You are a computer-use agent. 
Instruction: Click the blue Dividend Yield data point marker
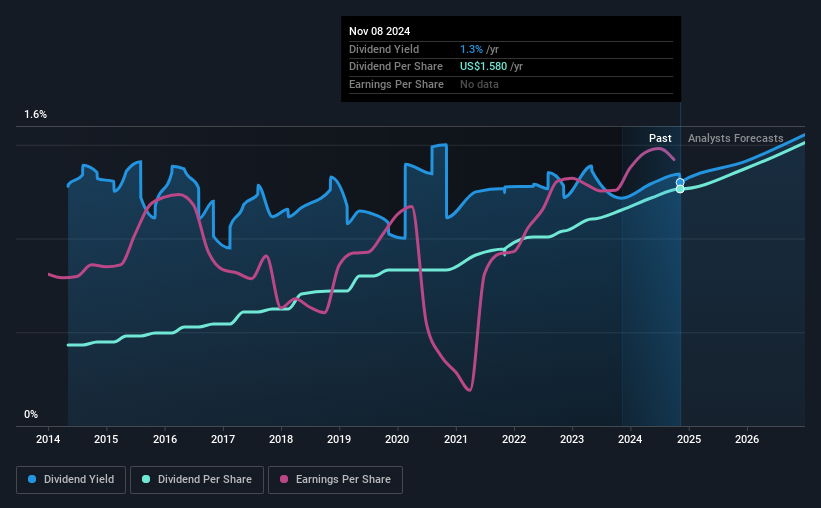pyautogui.click(x=680, y=182)
